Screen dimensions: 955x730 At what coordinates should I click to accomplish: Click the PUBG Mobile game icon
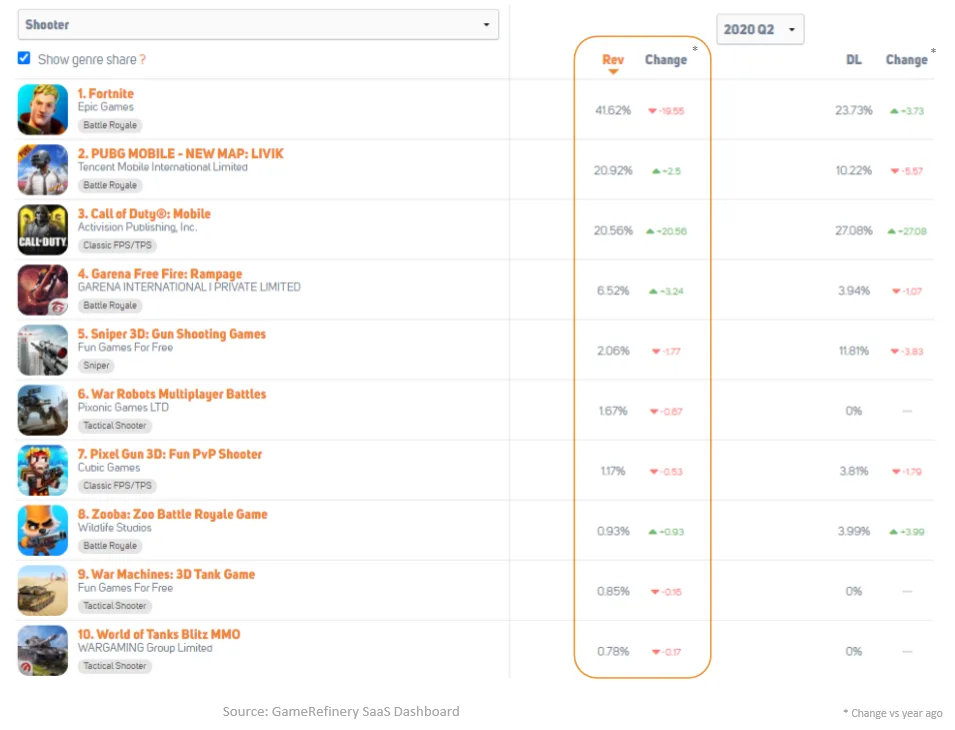click(x=43, y=170)
